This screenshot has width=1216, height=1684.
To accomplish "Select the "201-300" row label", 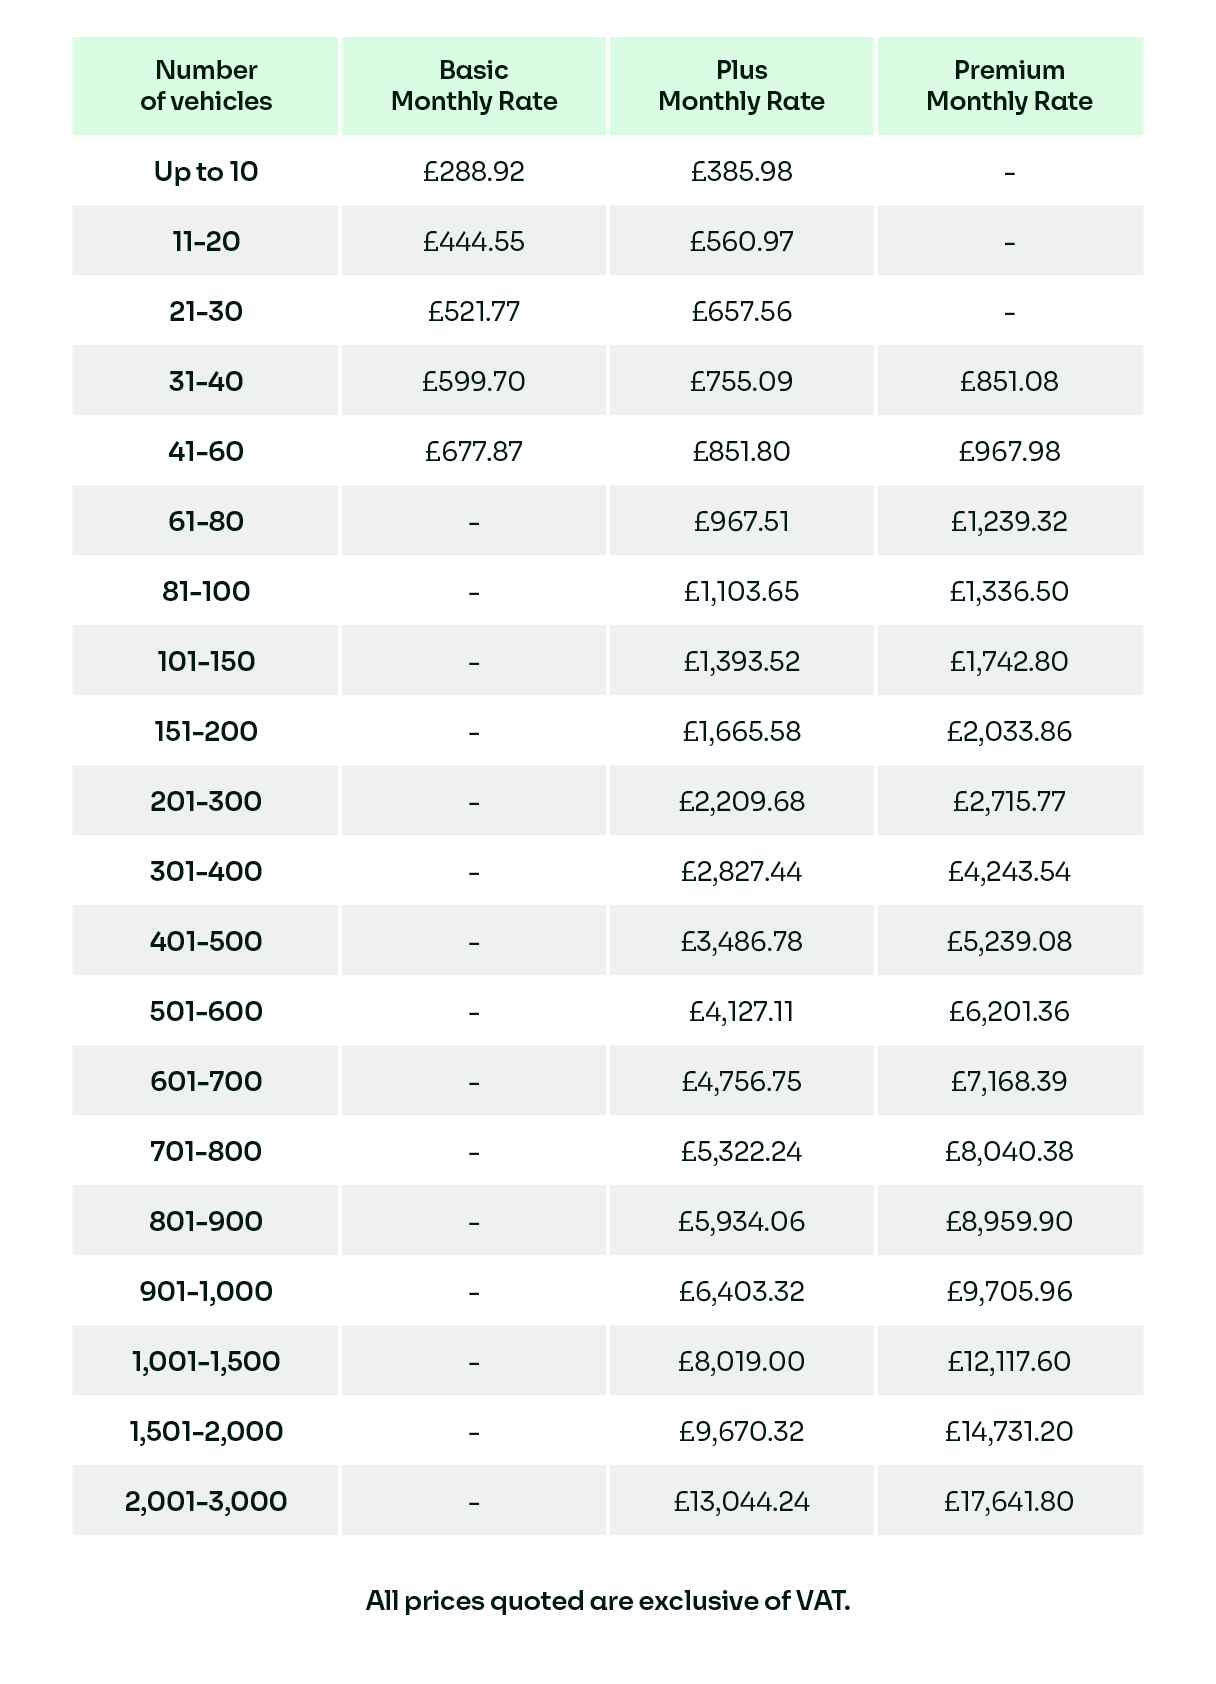I will 206,802.
